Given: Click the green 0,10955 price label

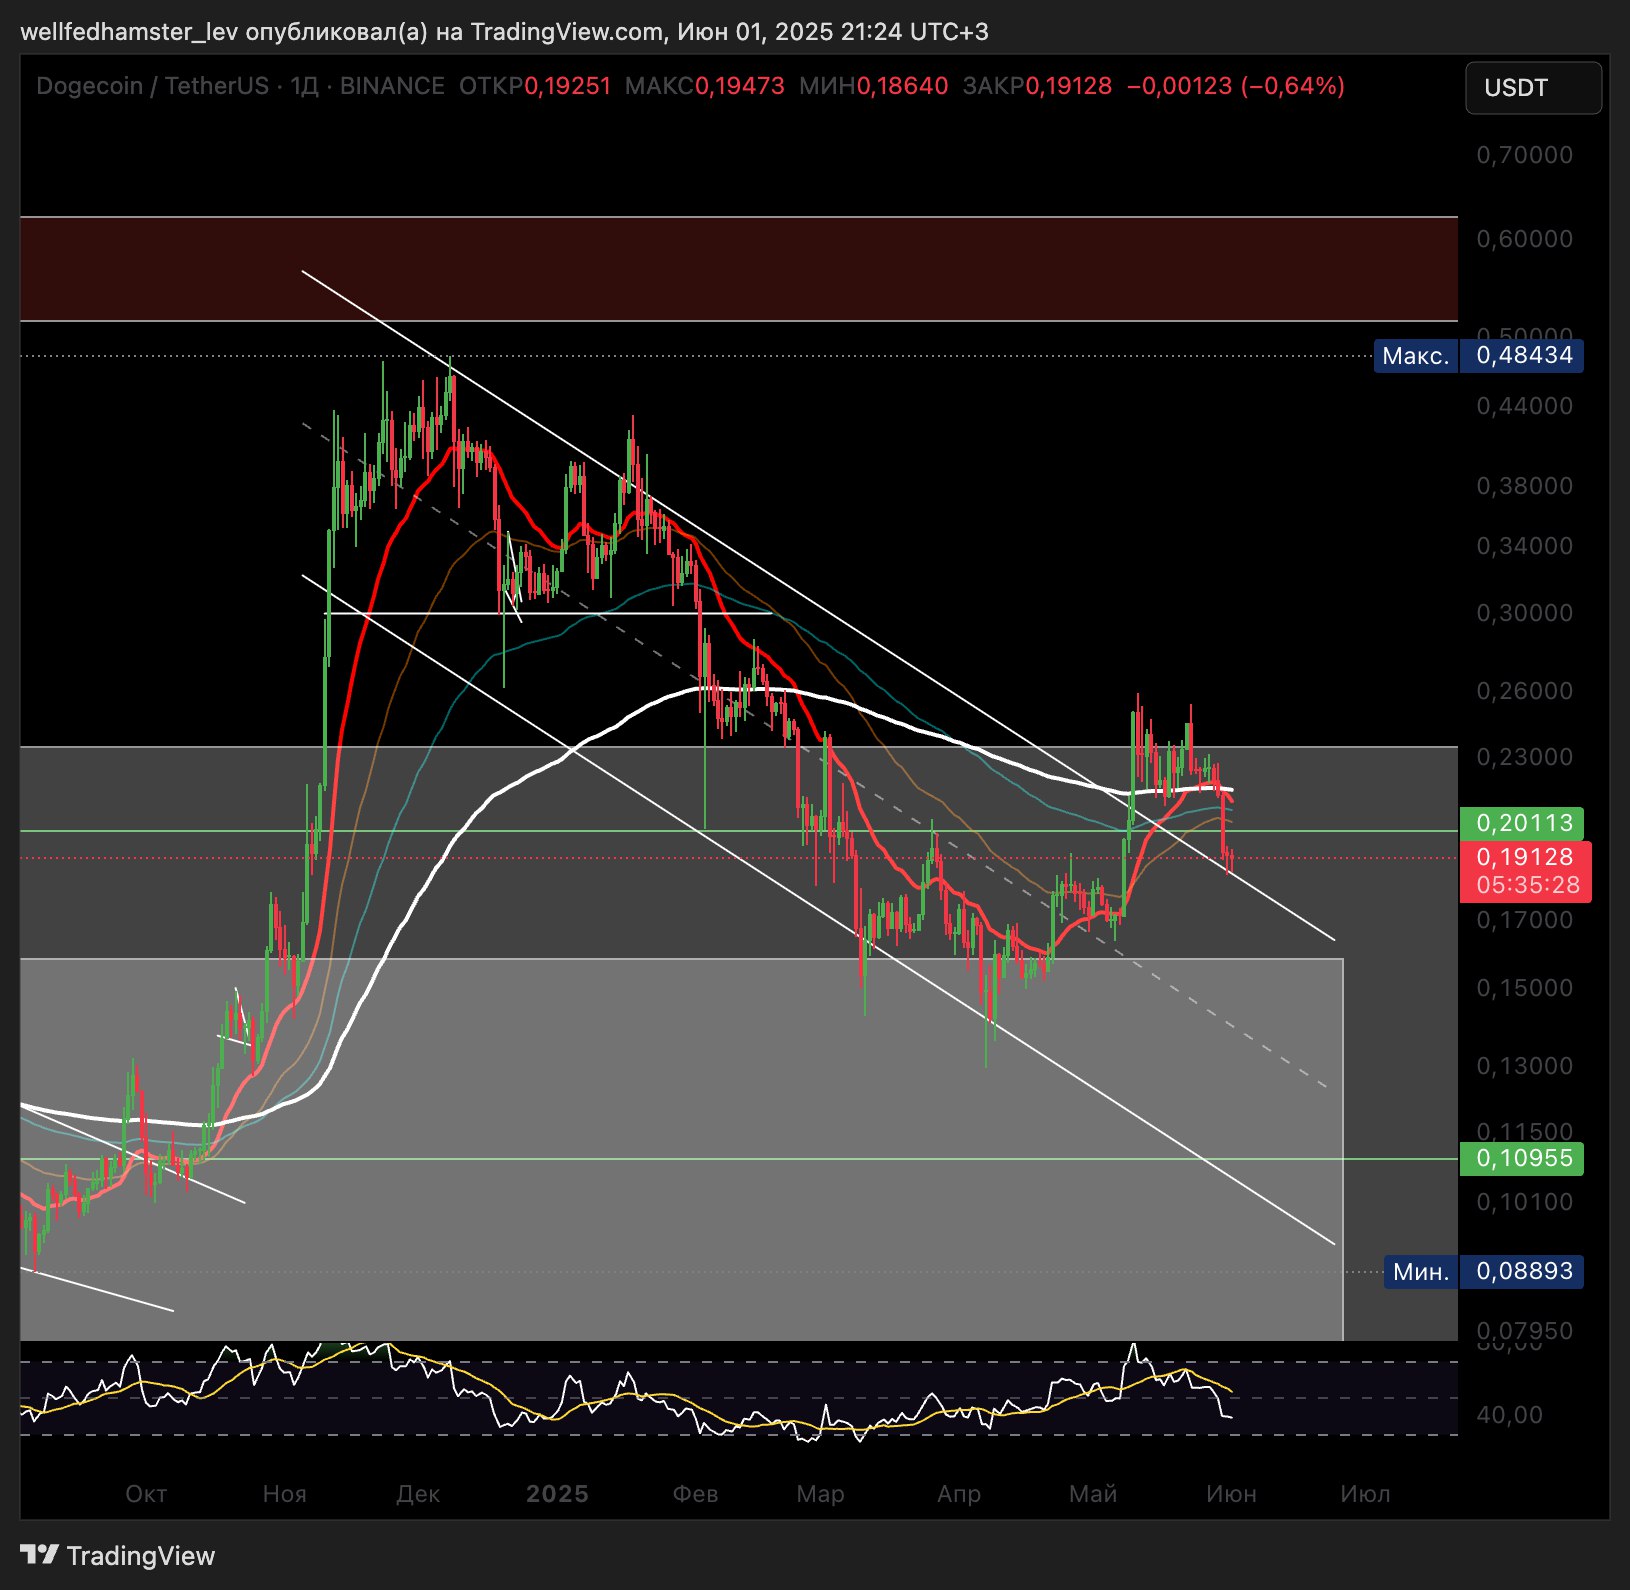Looking at the screenshot, I should click(x=1522, y=1158).
